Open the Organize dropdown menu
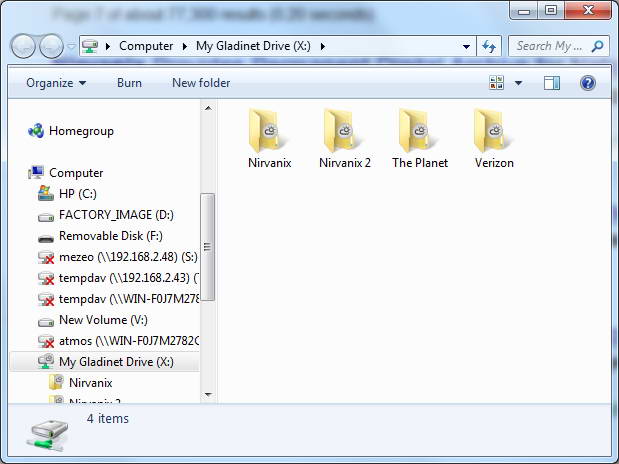619x464 pixels. tap(56, 83)
